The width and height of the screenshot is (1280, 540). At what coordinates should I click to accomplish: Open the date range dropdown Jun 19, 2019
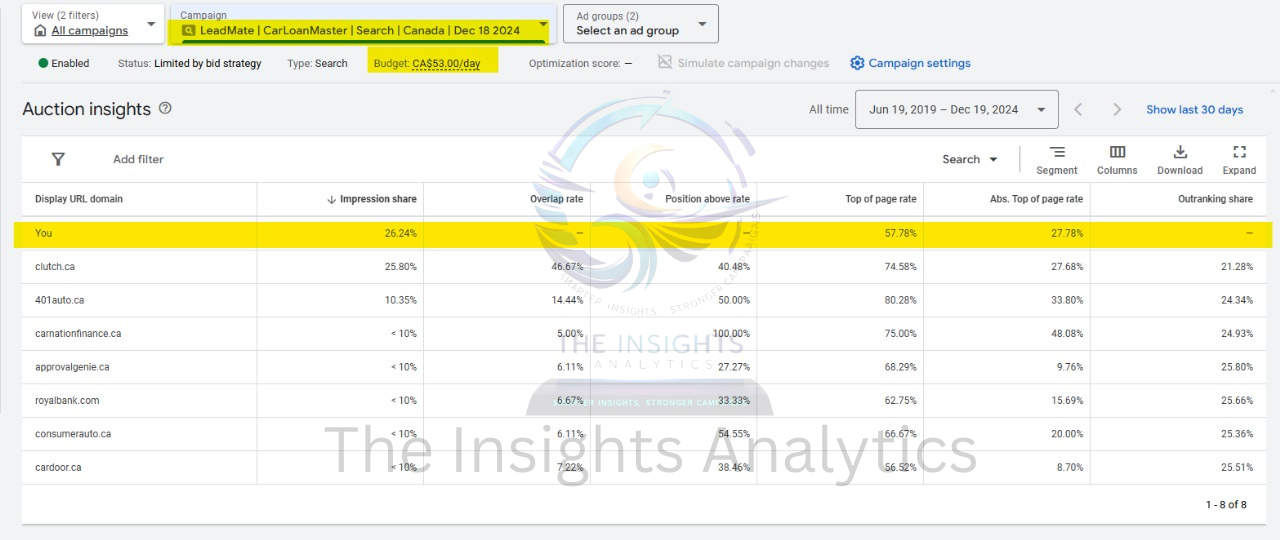[956, 110]
